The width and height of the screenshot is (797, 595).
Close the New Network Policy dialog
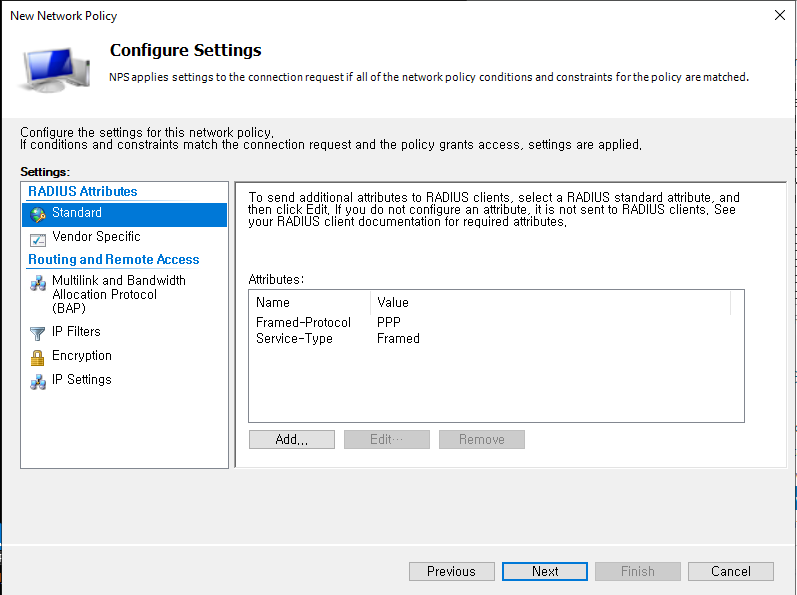point(780,15)
